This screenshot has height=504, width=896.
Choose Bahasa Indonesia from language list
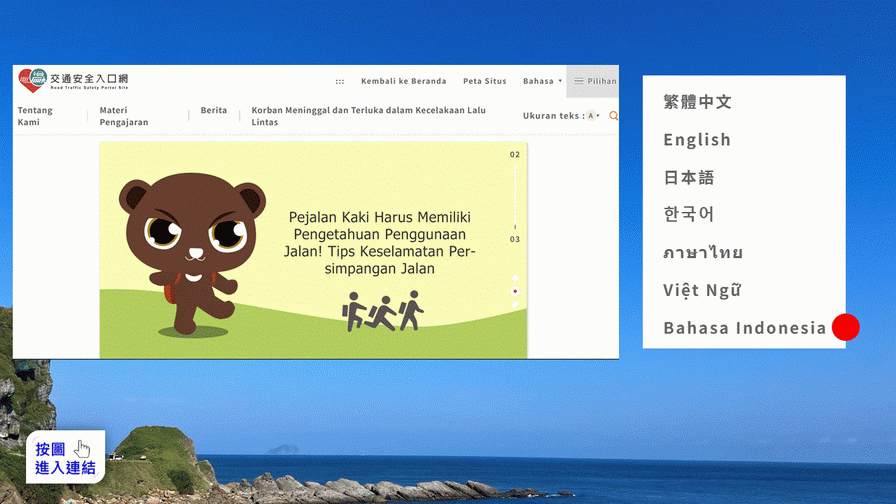[744, 328]
